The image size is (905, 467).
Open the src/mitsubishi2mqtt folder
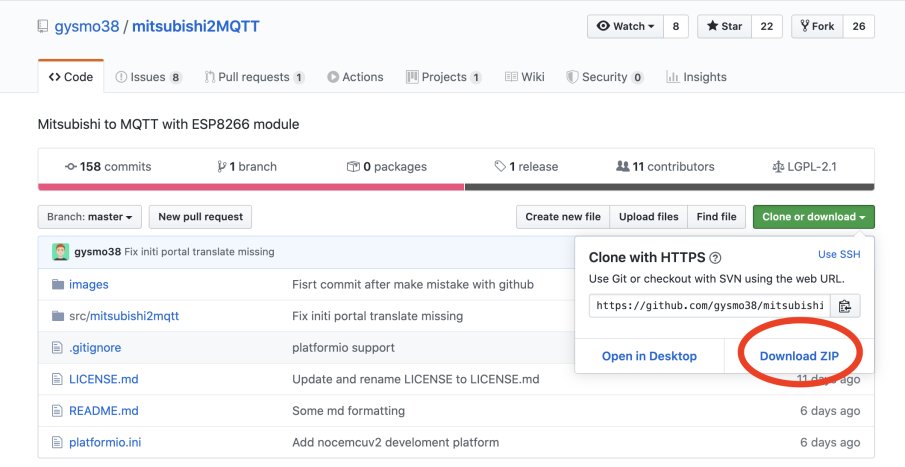click(124, 316)
